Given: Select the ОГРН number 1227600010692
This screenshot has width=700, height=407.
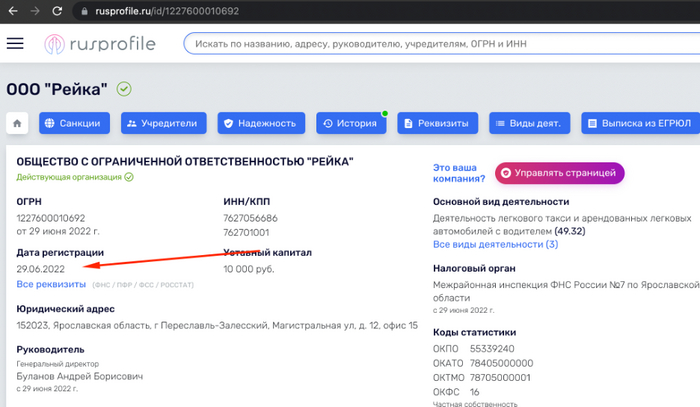Looking at the screenshot, I should pyautogui.click(x=50, y=218).
